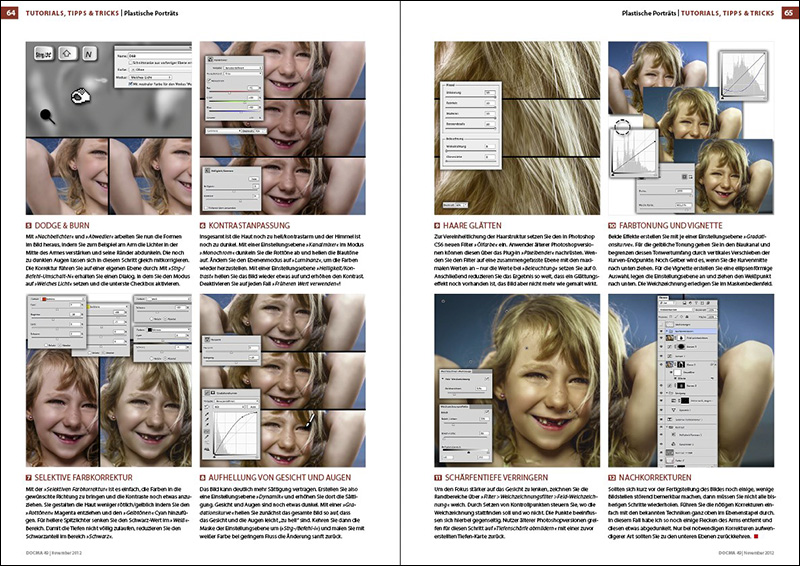This screenshot has height=566, width=800.
Task: Click the Burn tool hand cursor icon
Action: click(80, 95)
